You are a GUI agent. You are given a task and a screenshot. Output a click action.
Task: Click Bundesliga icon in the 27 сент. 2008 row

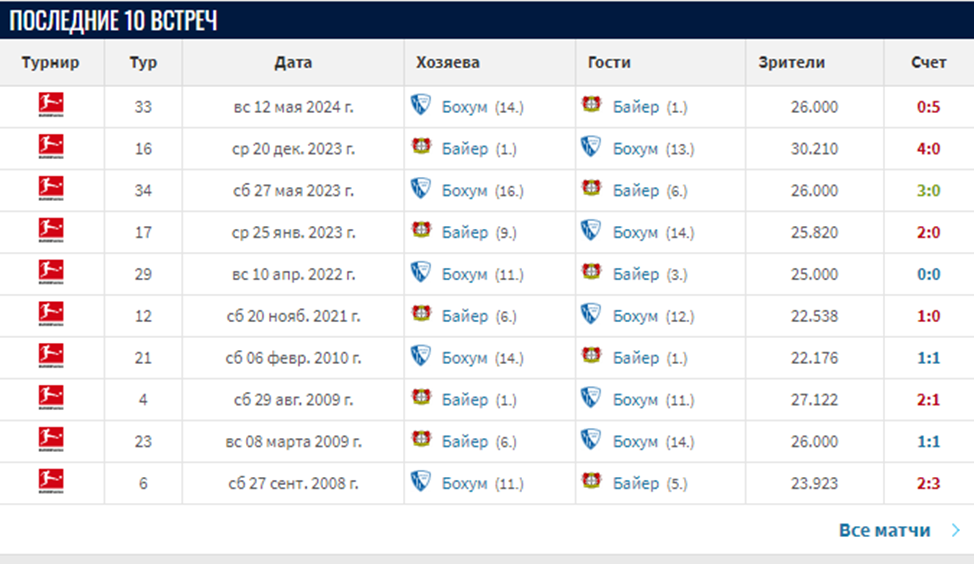point(51,482)
